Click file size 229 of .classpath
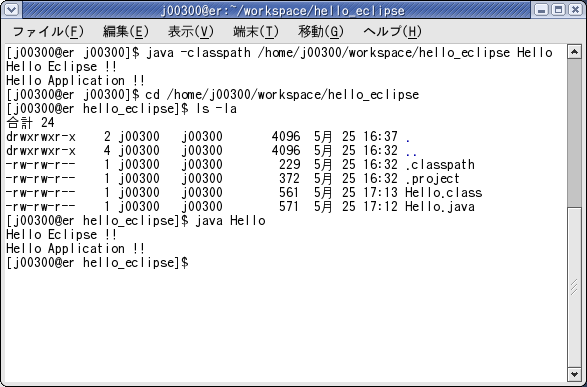The width and height of the screenshot is (587, 387). pos(289,165)
